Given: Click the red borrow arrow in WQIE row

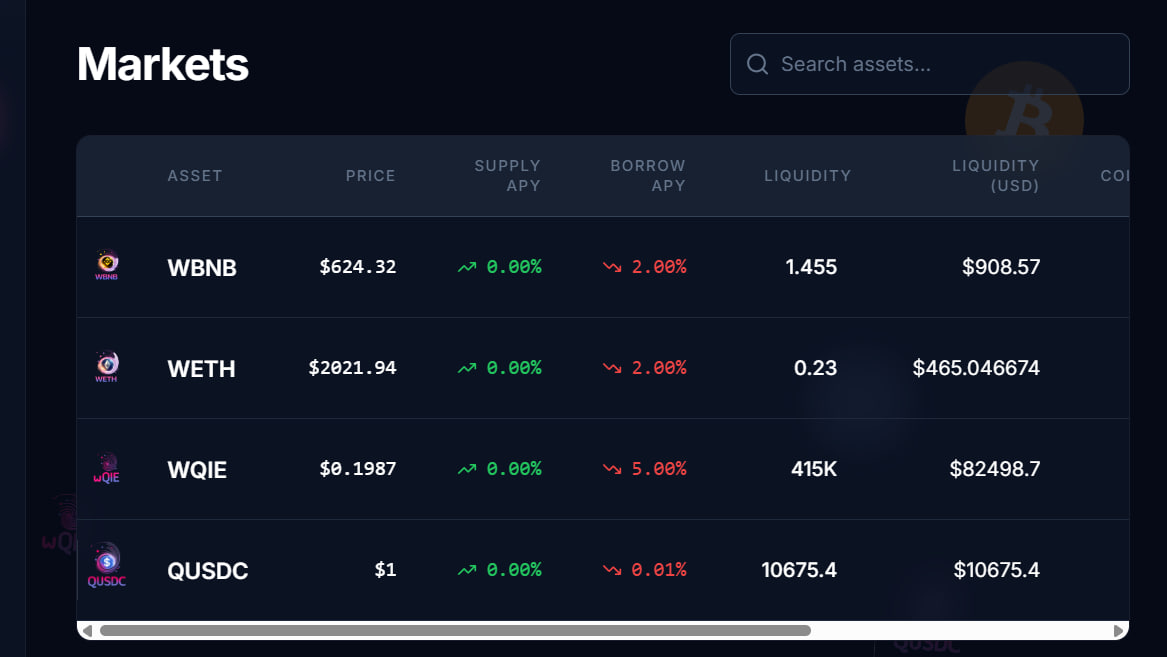Looking at the screenshot, I should (x=612, y=469).
